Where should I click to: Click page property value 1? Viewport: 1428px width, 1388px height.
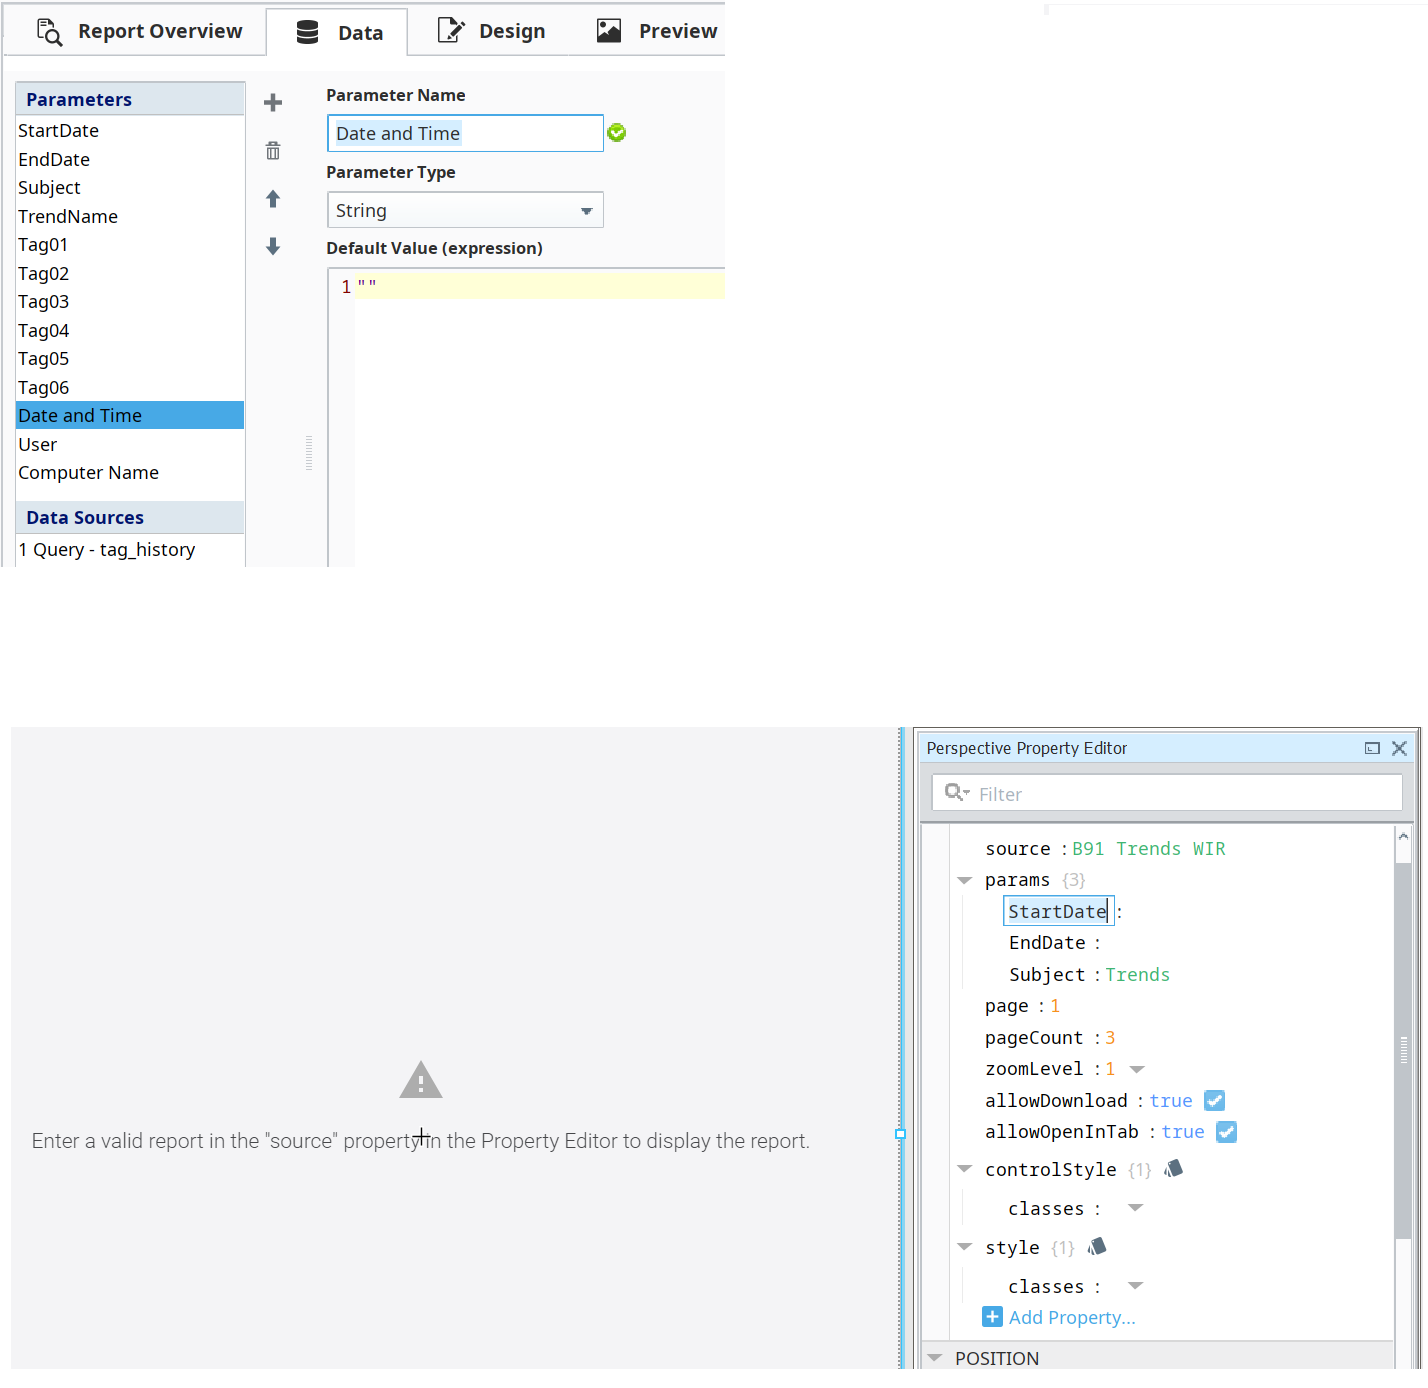tap(1055, 1006)
